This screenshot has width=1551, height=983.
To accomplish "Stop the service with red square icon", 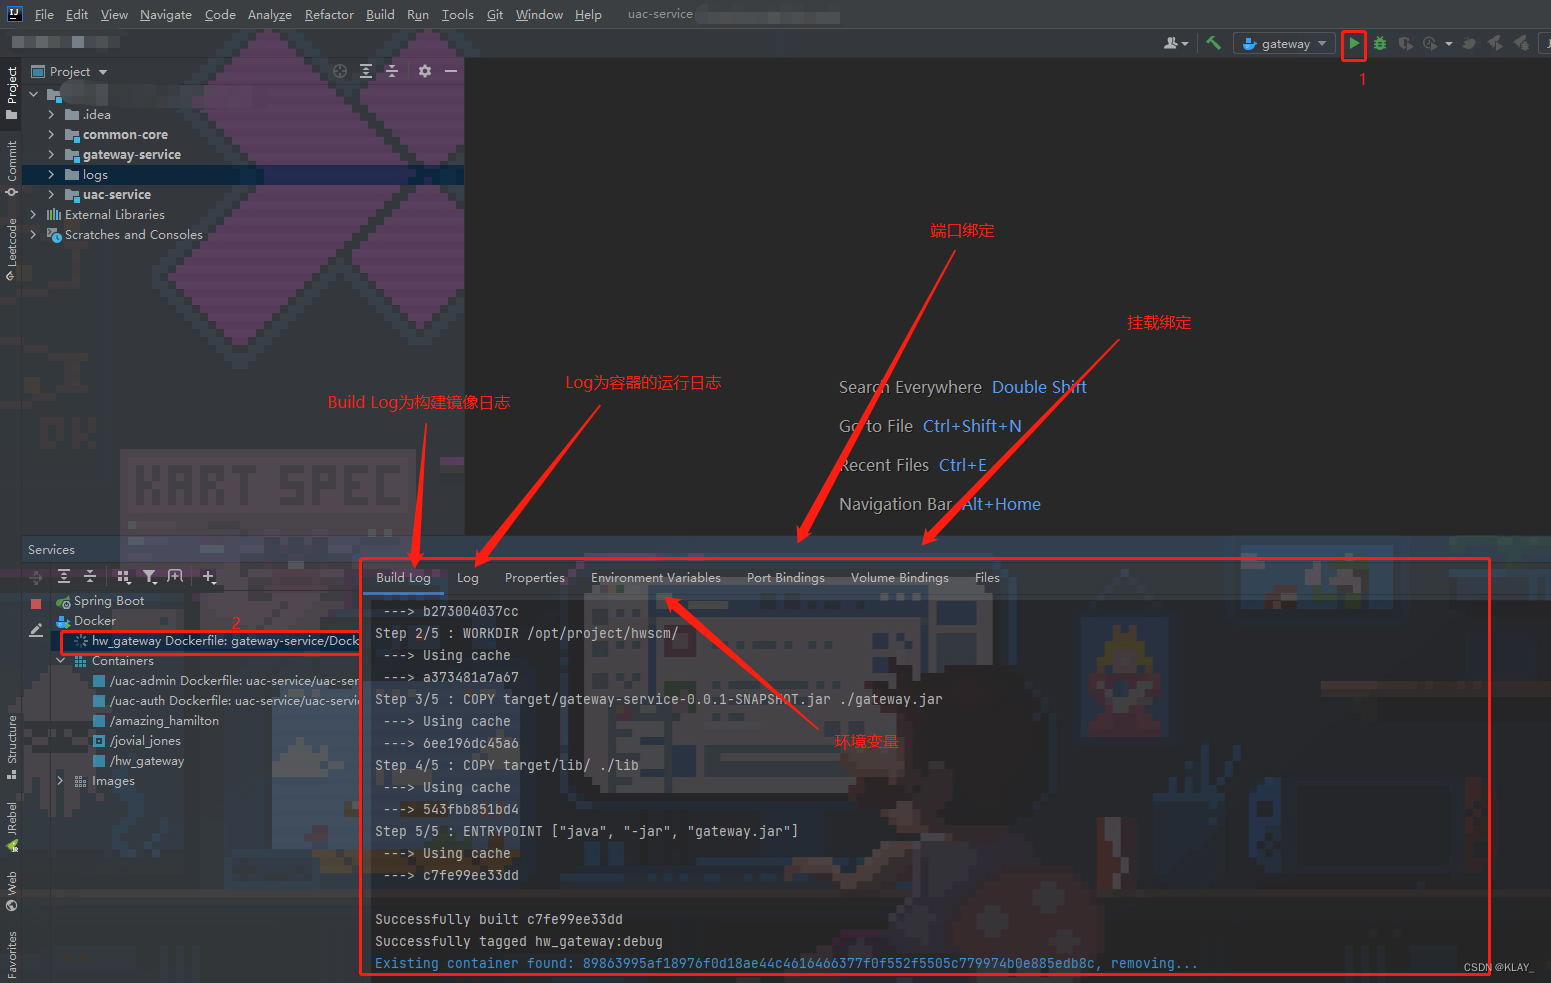I will pos(36,603).
